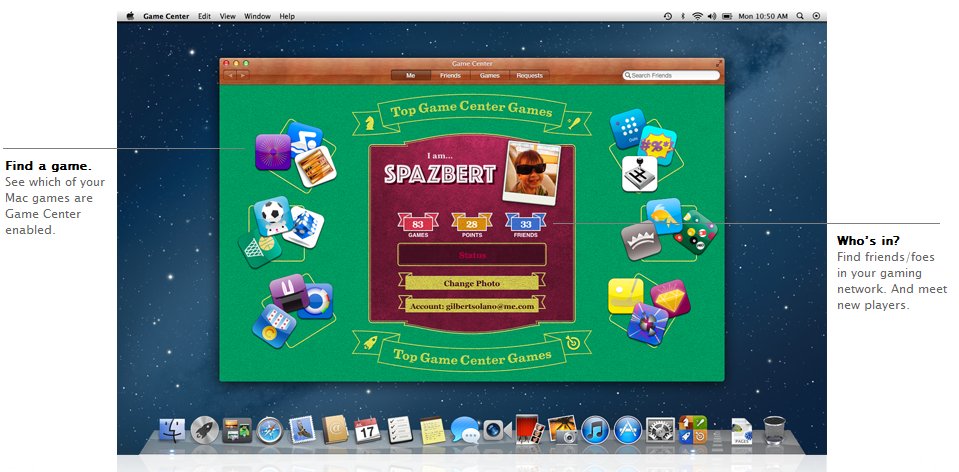Open the #%*! comic bubble game icon
Screen dimensions: 959x472
(x=656, y=146)
